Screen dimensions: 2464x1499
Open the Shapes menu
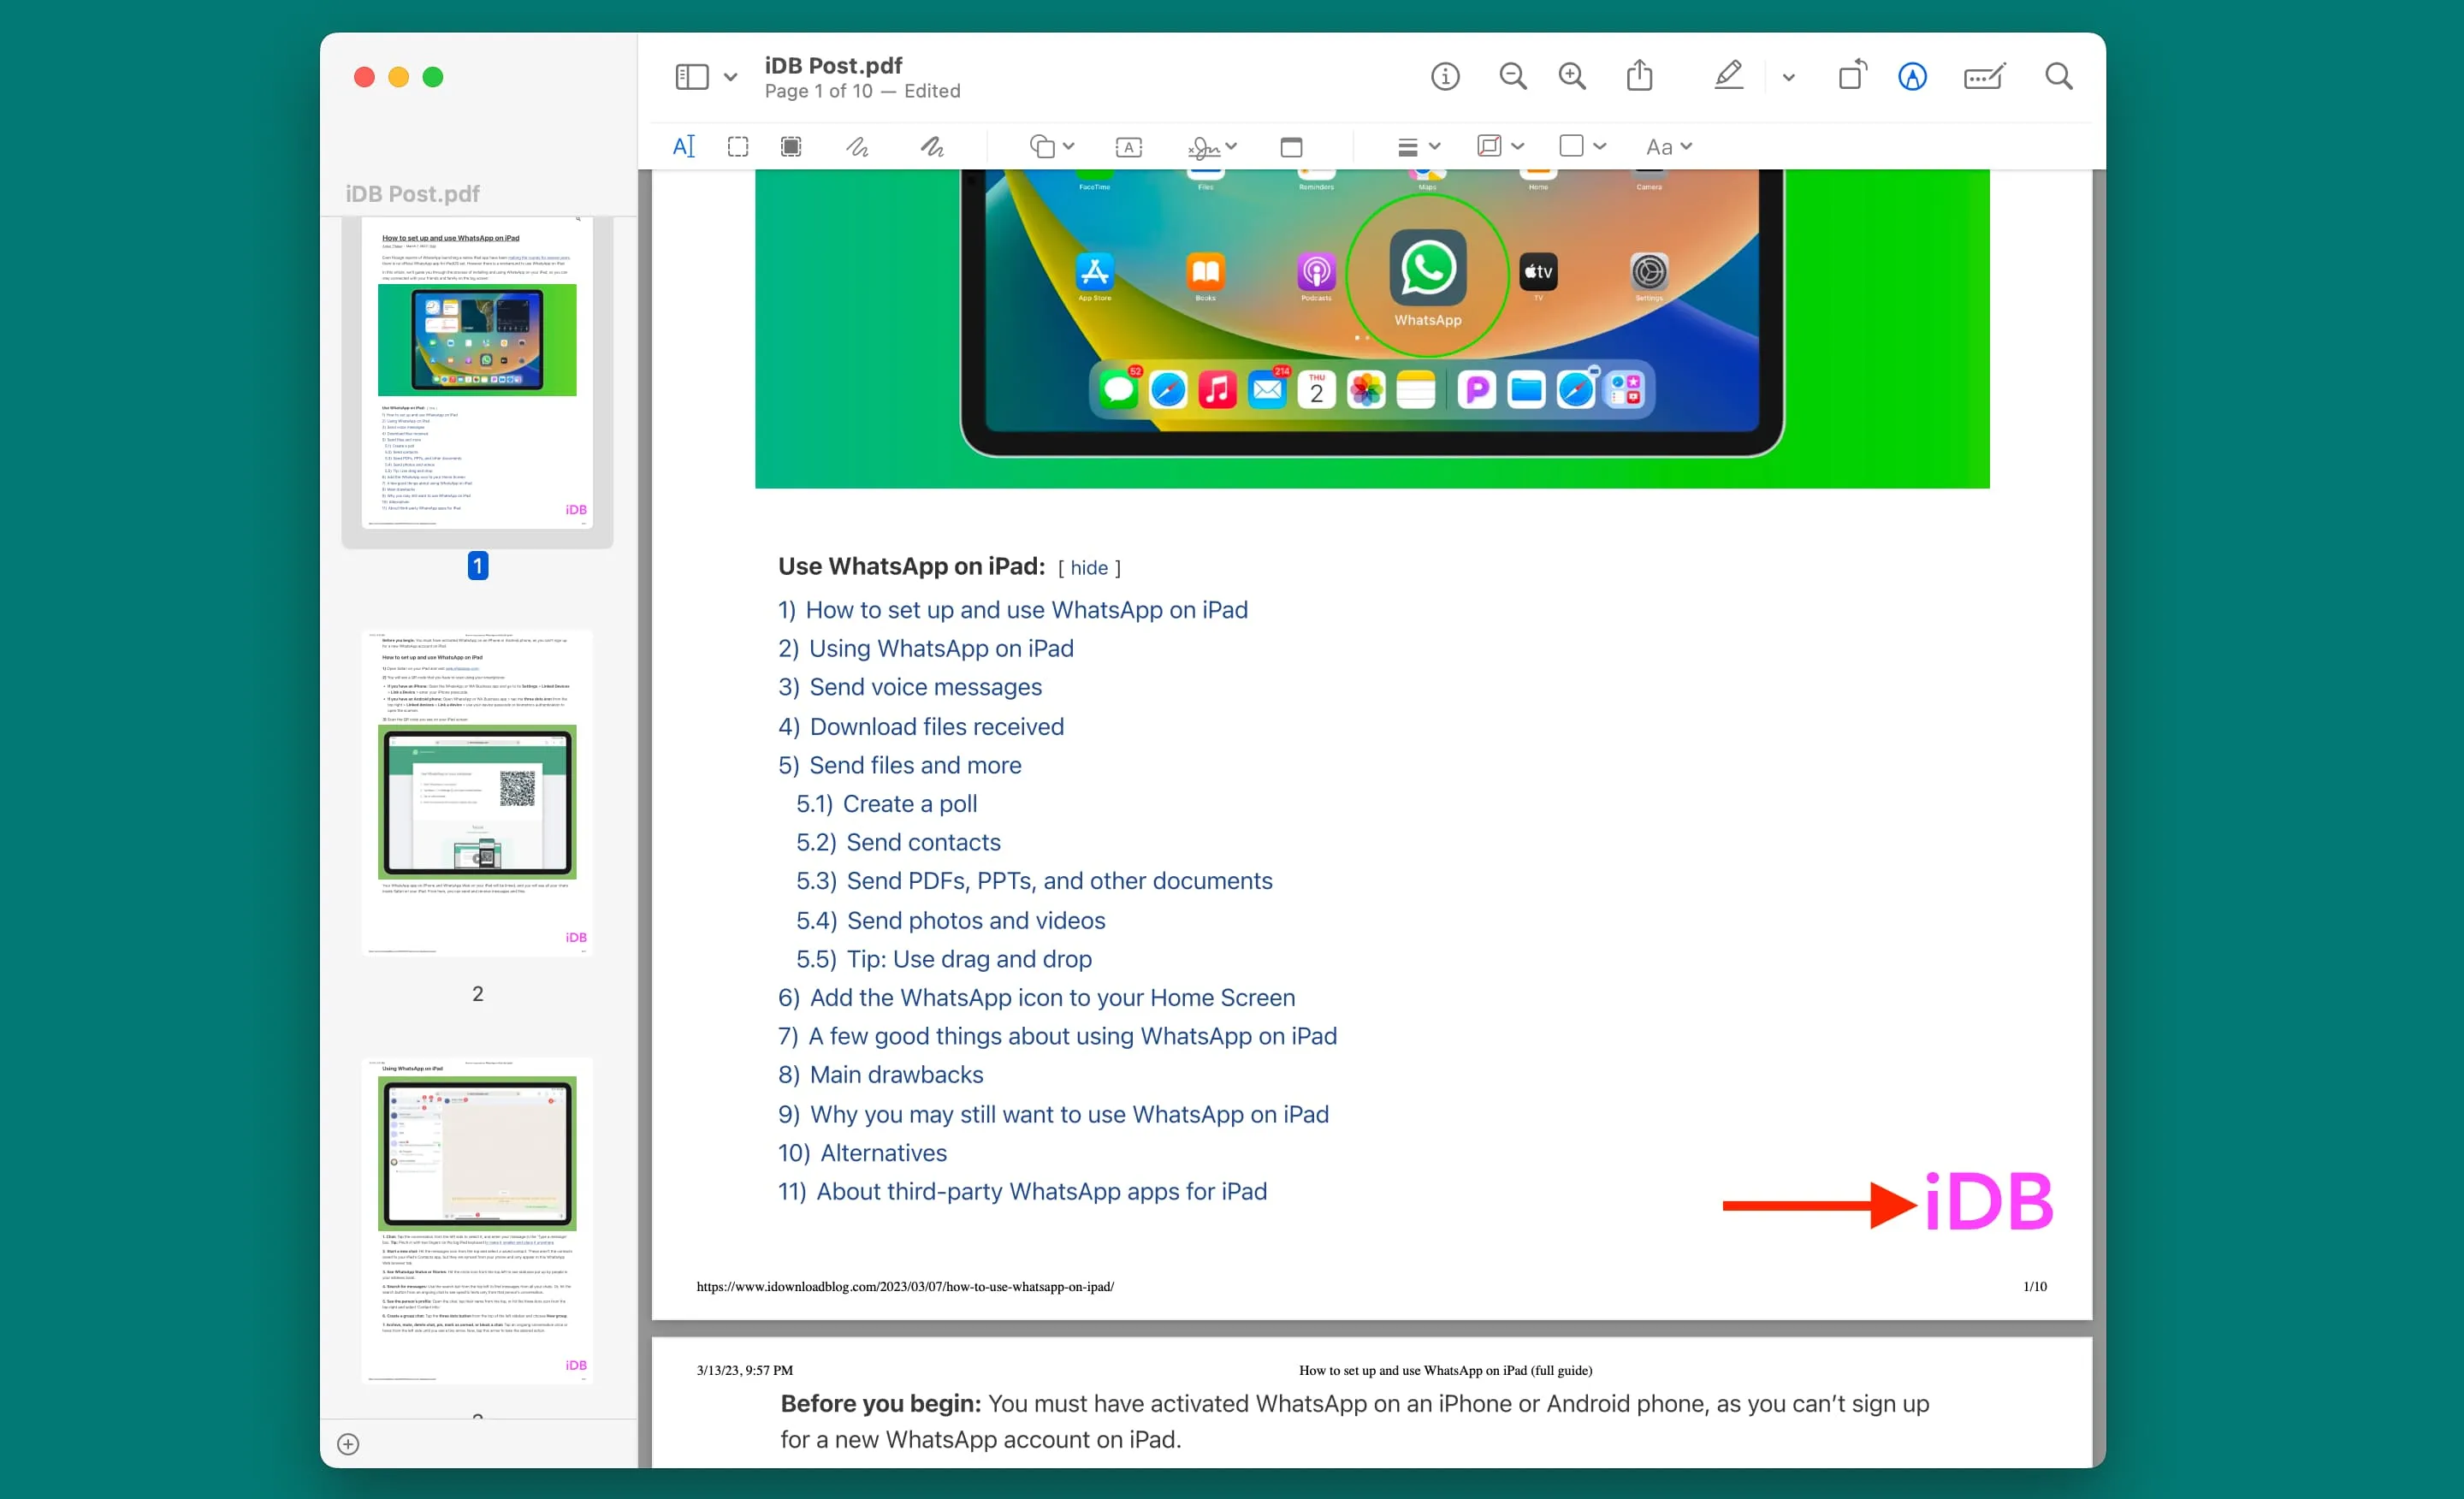click(1051, 147)
